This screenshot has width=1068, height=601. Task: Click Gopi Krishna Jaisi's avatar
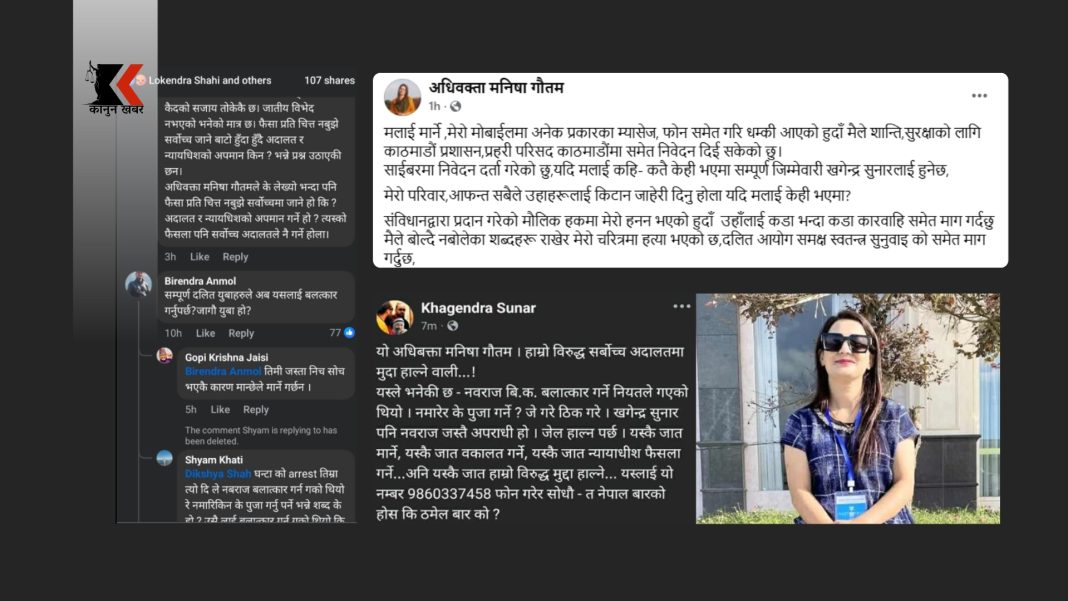pyautogui.click(x=165, y=355)
